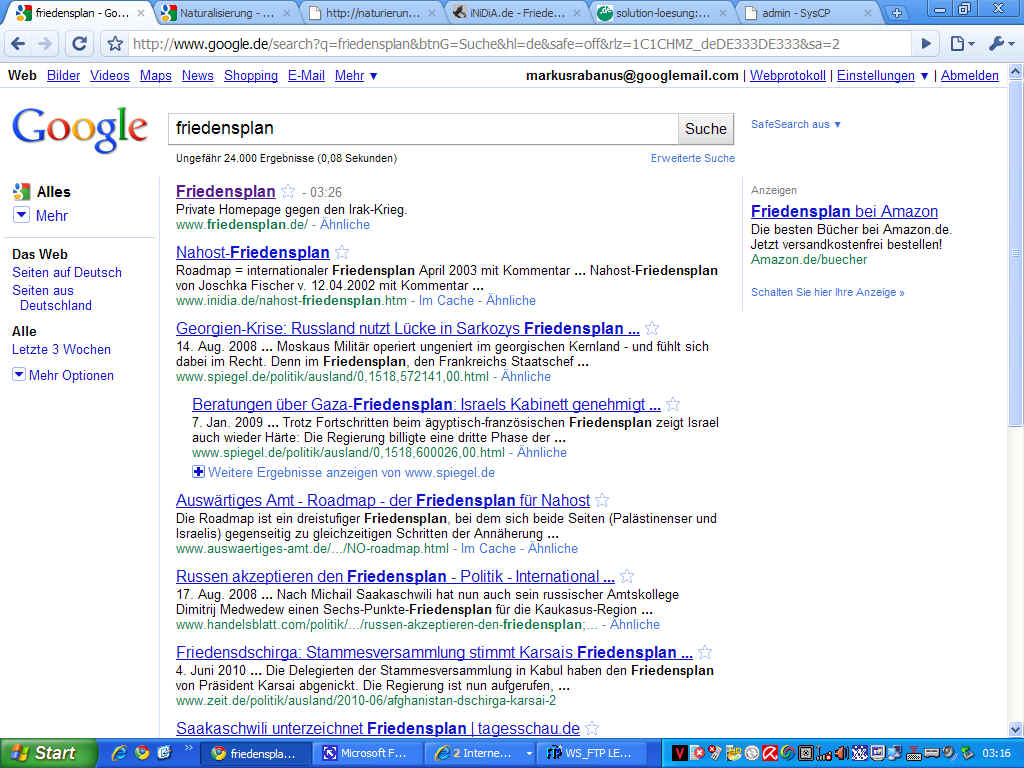Click the page's vertical scrollbar thumb

click(1016, 253)
